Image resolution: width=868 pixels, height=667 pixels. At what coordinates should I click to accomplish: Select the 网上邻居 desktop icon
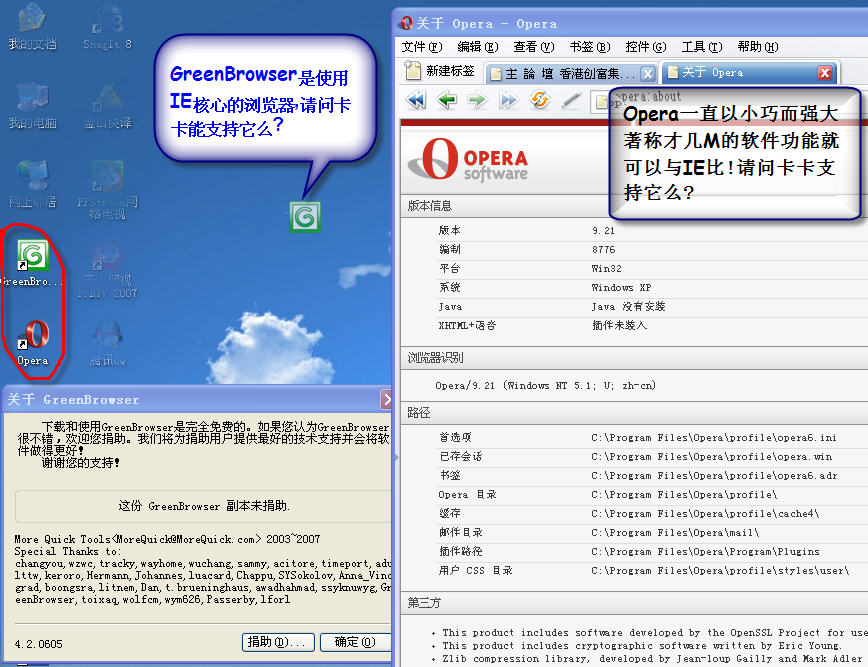(x=32, y=184)
